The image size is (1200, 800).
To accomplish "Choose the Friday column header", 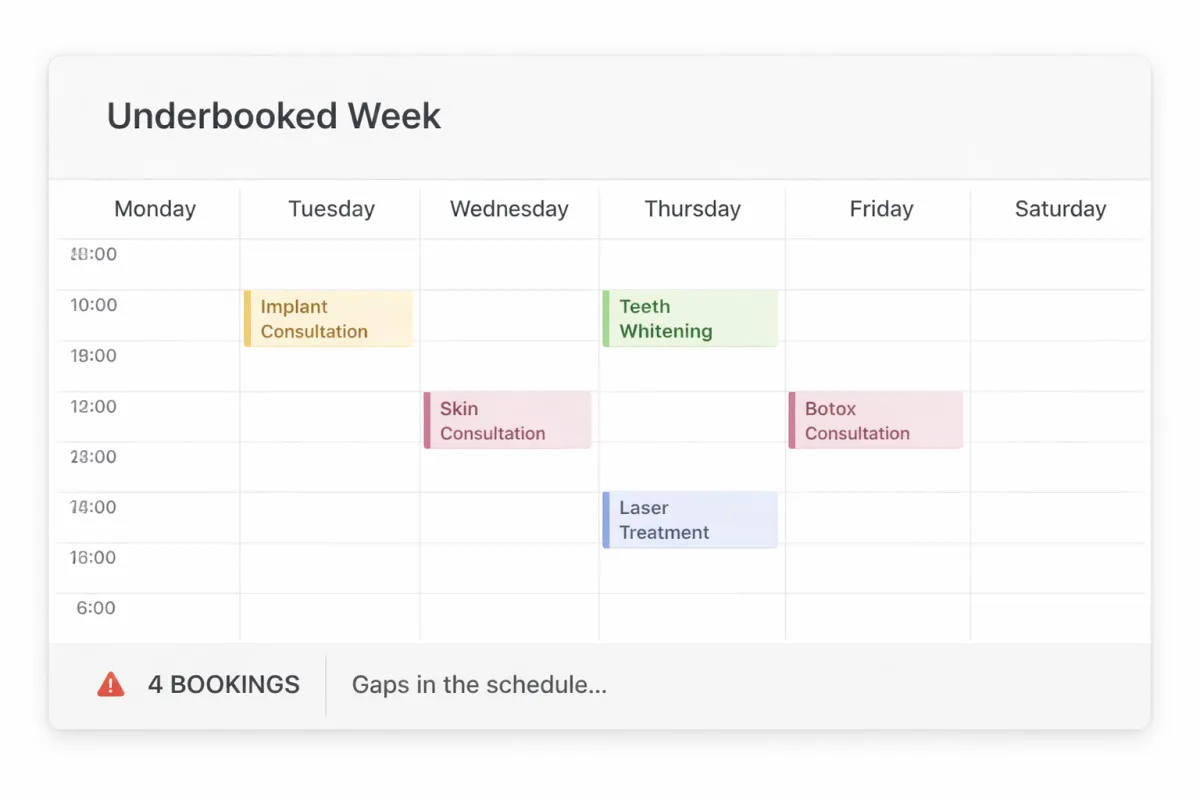I will (x=881, y=209).
